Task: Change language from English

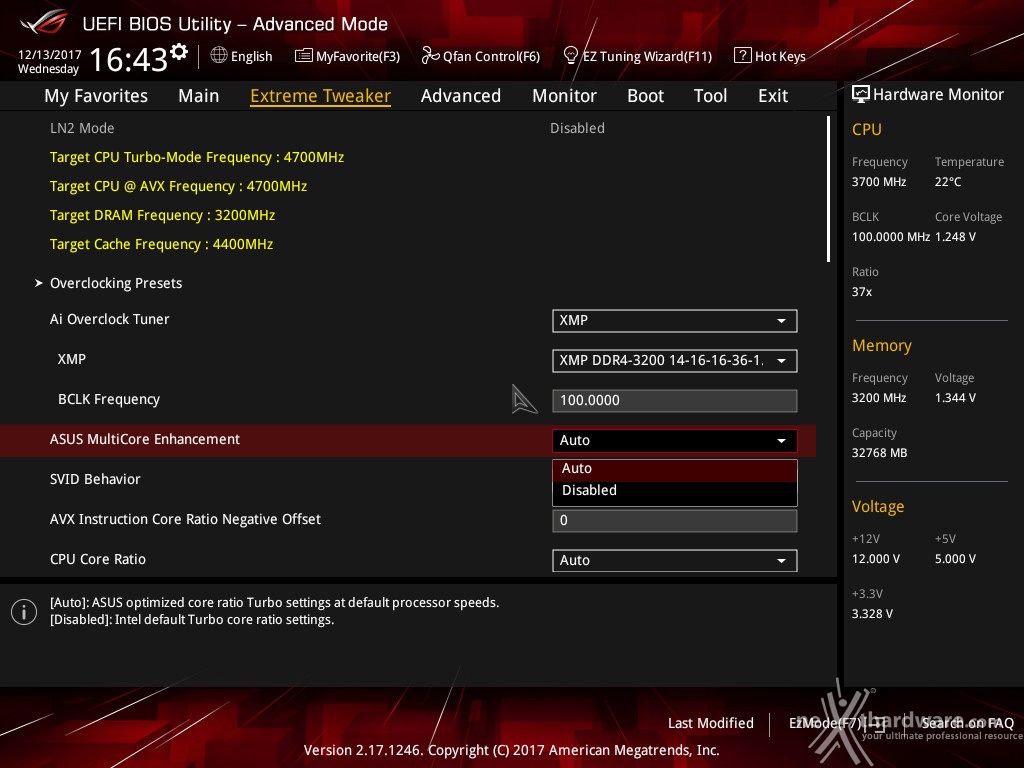Action: coord(251,56)
